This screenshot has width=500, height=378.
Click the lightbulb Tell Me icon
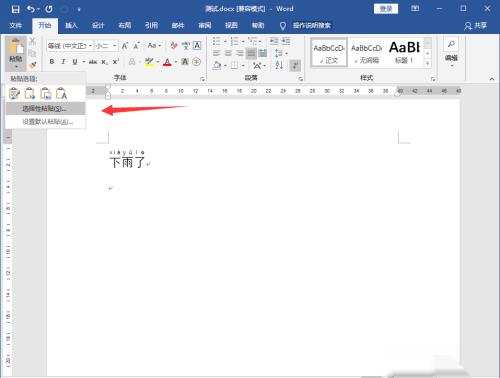click(x=283, y=26)
